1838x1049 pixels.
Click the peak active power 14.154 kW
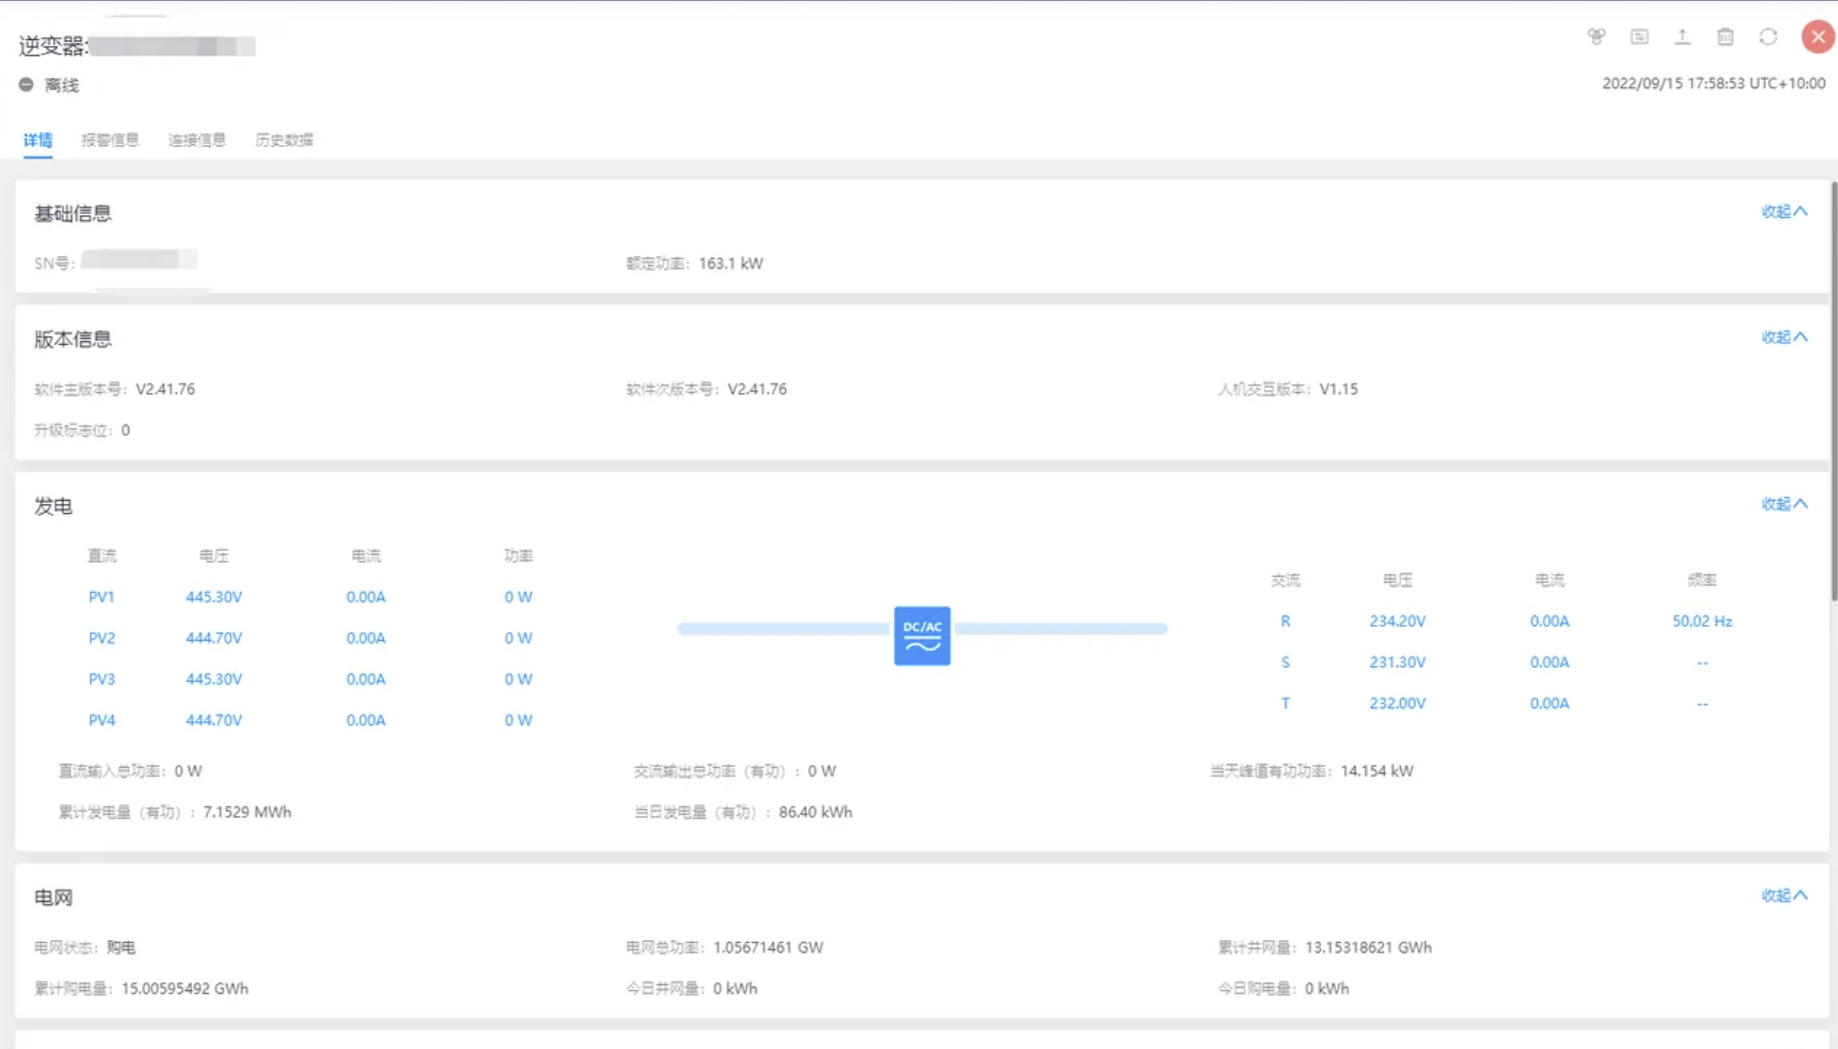click(1377, 771)
